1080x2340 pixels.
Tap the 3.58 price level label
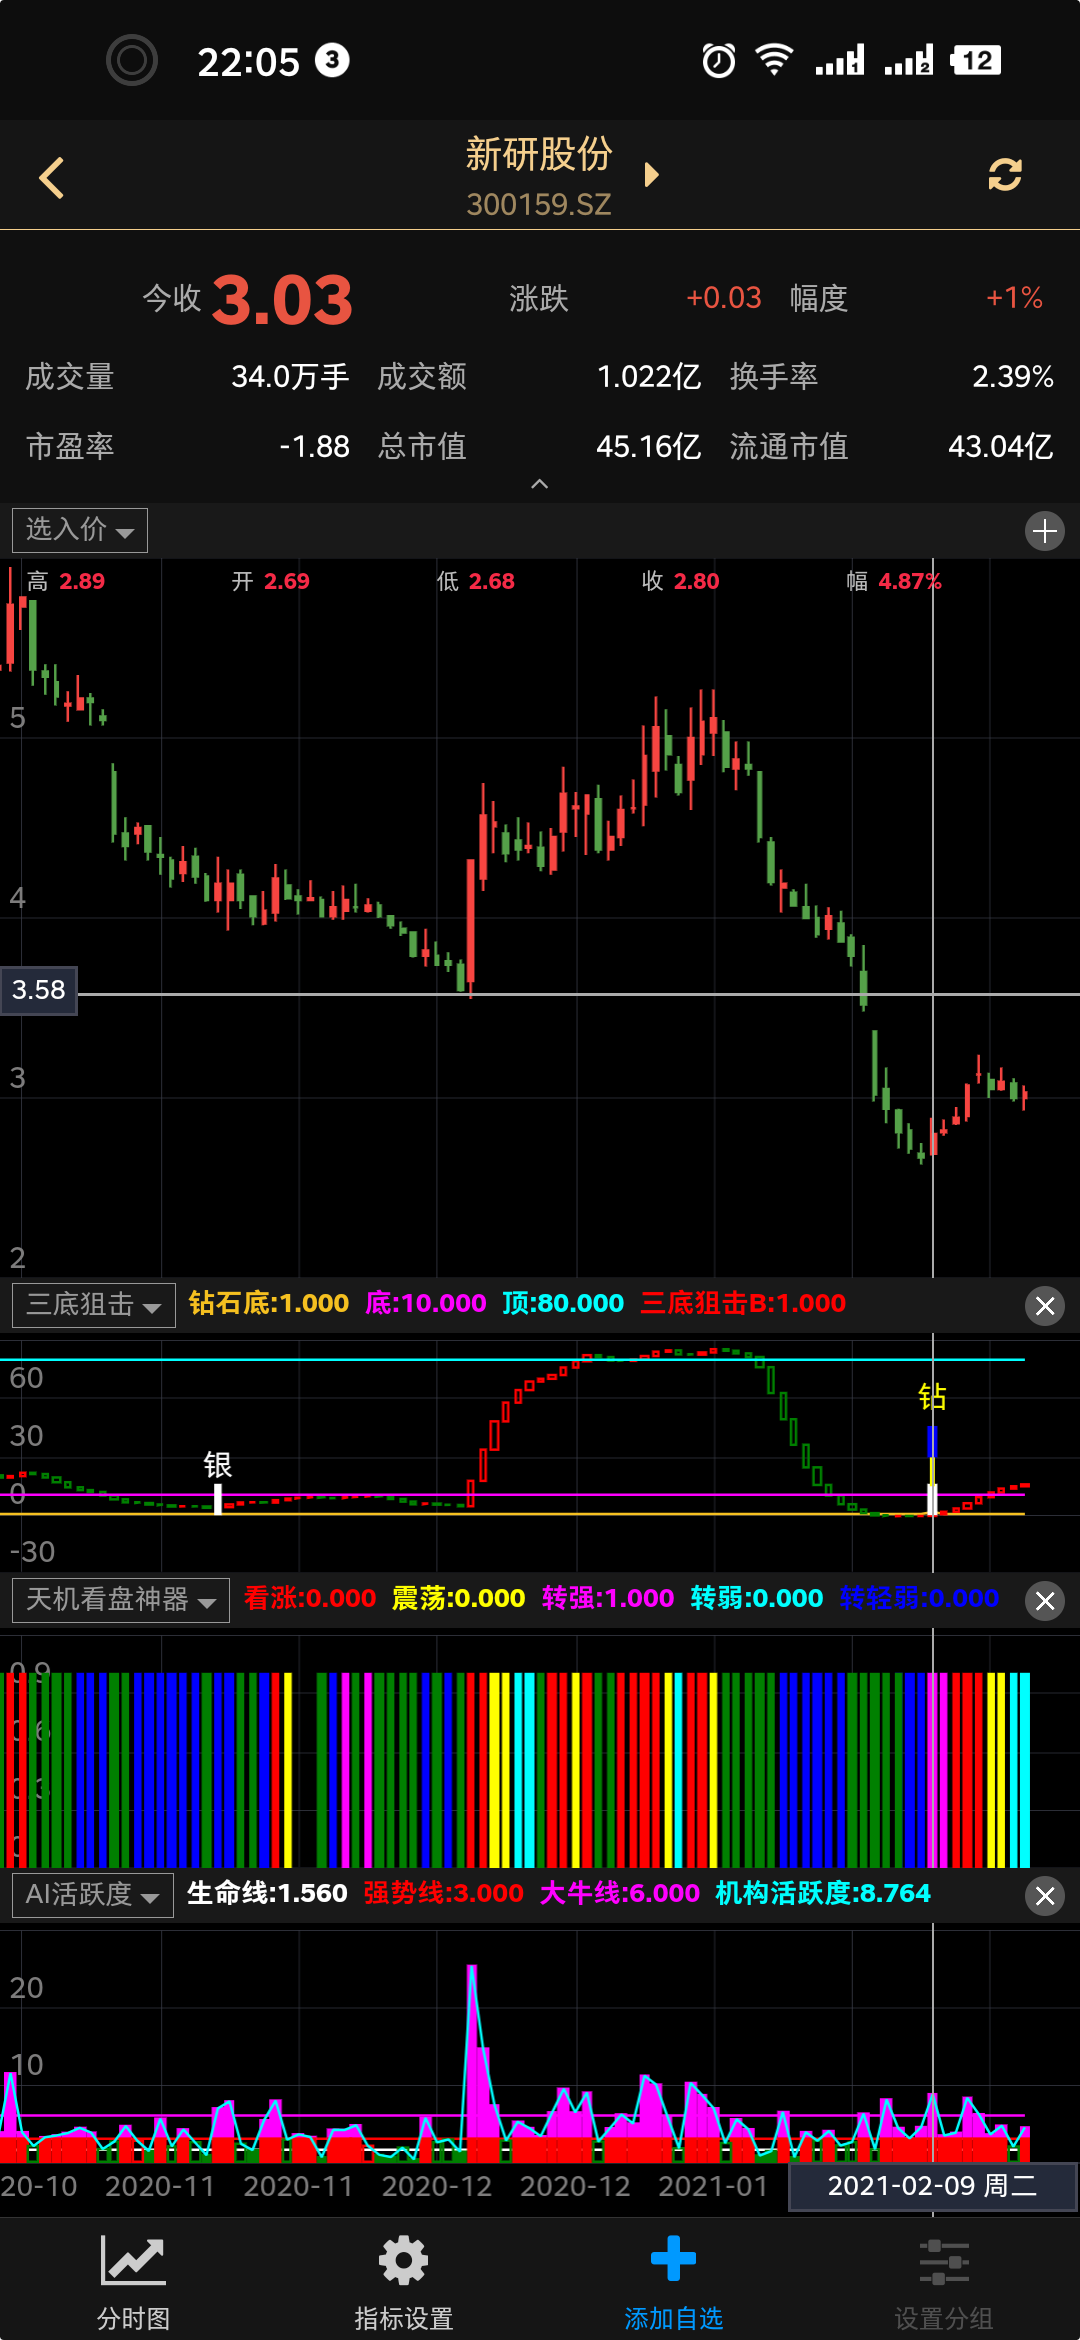pyautogui.click(x=39, y=990)
